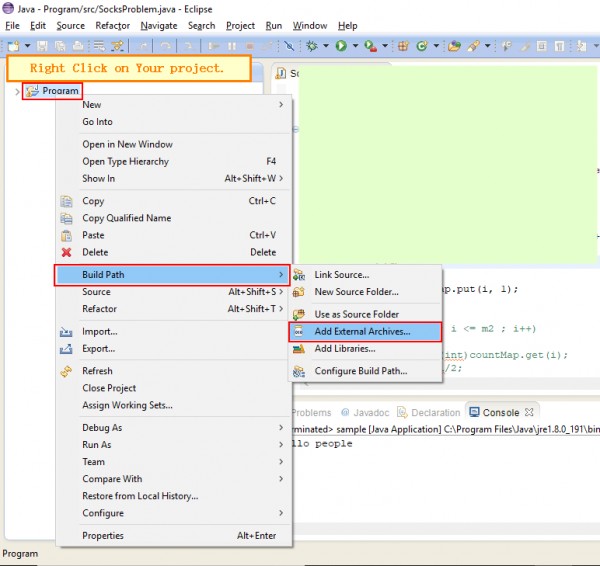Click the Add Libraries books icon
Screen dimensions: 600x566
(299, 349)
